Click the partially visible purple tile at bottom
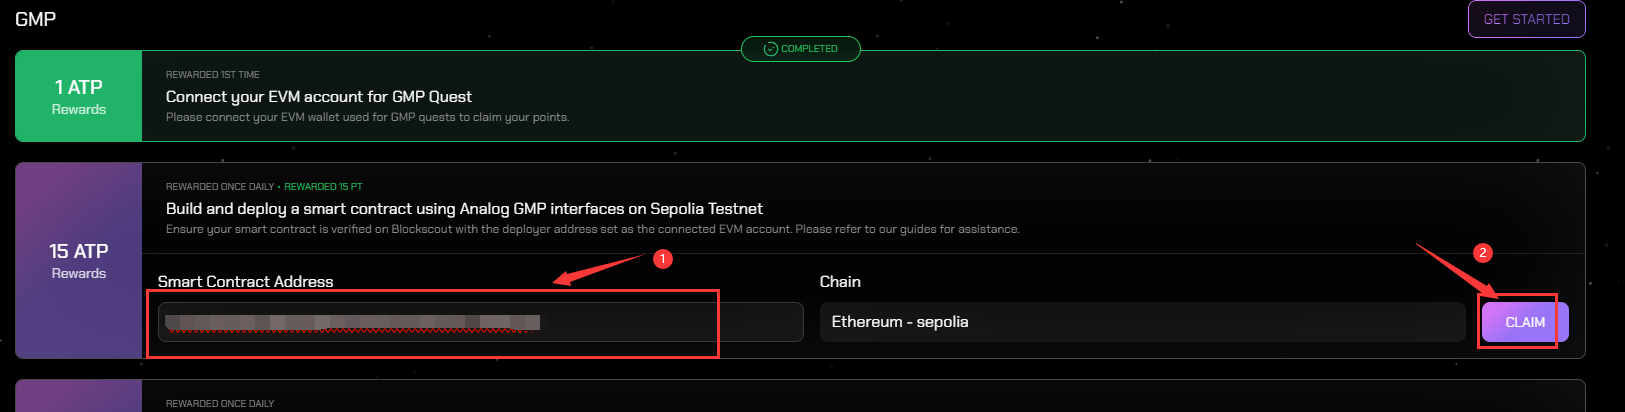Screen dimensions: 1625x412 pyautogui.click(x=79, y=396)
